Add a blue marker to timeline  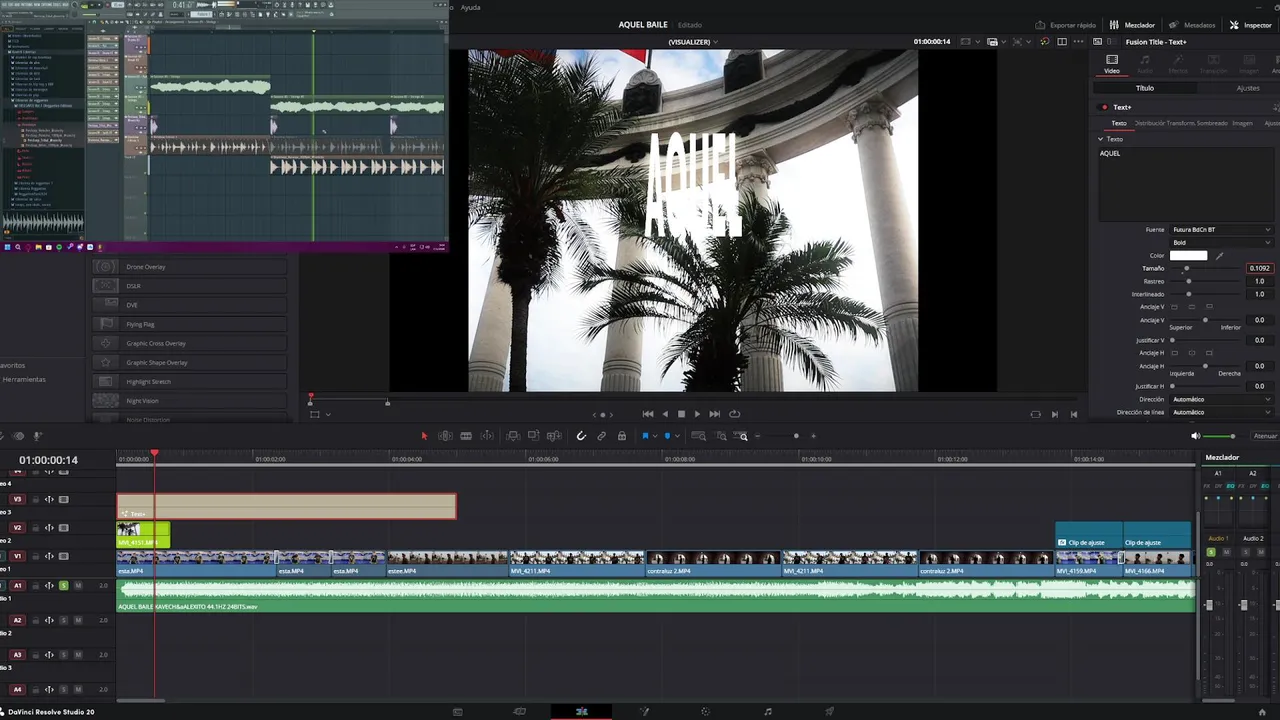[667, 436]
